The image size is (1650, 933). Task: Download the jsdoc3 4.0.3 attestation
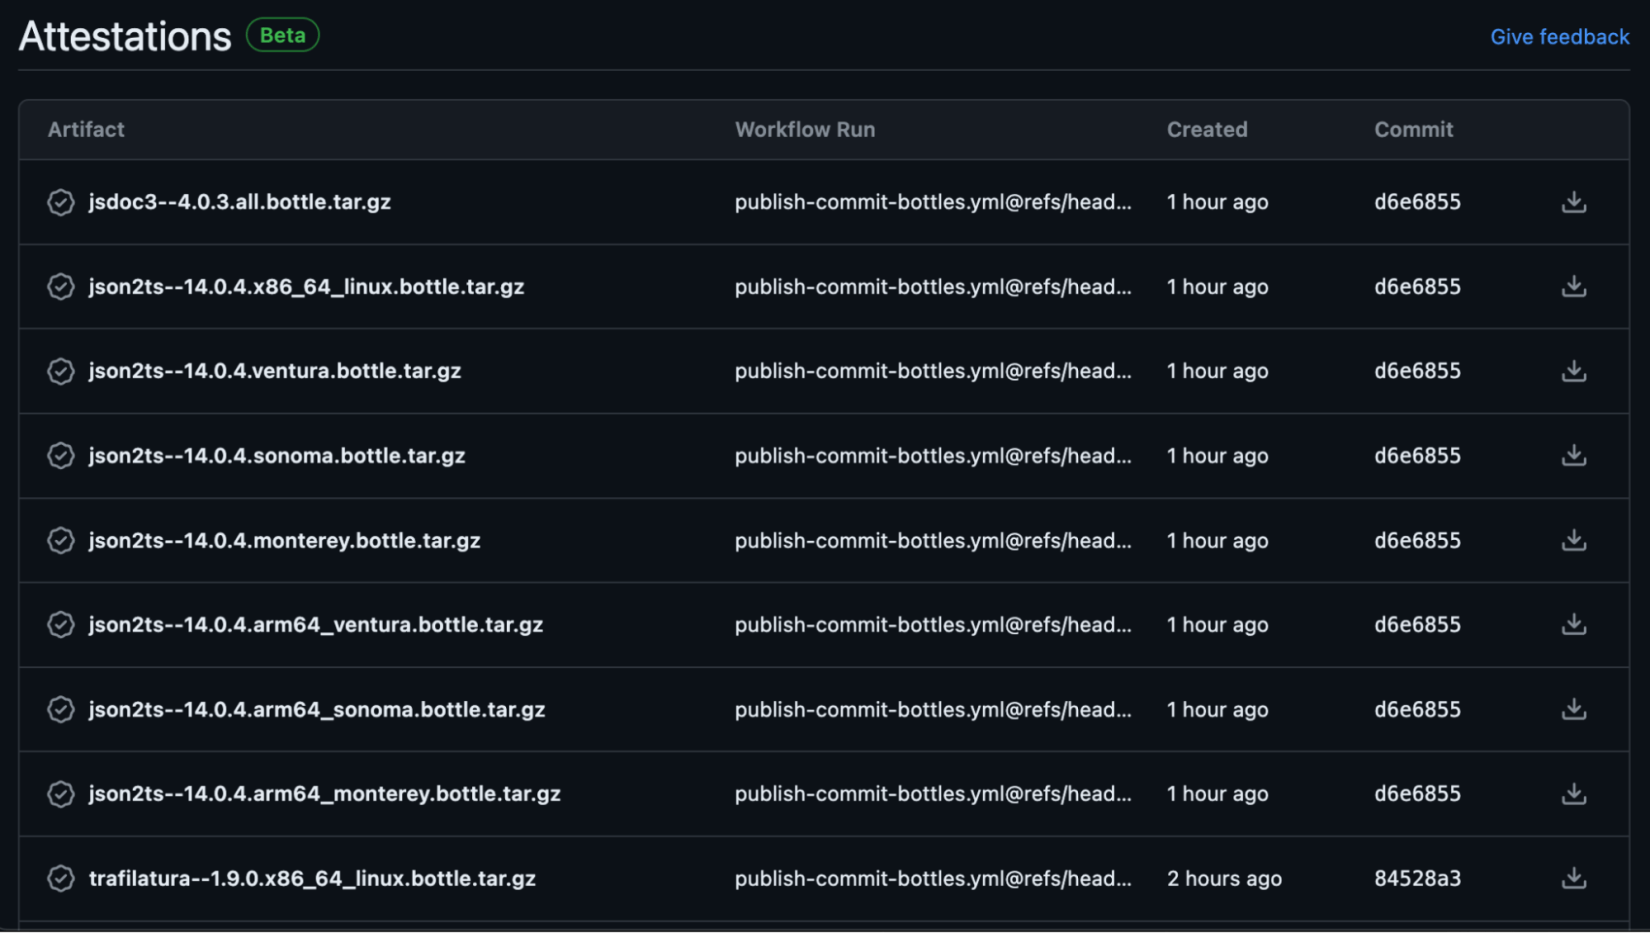click(x=1574, y=202)
